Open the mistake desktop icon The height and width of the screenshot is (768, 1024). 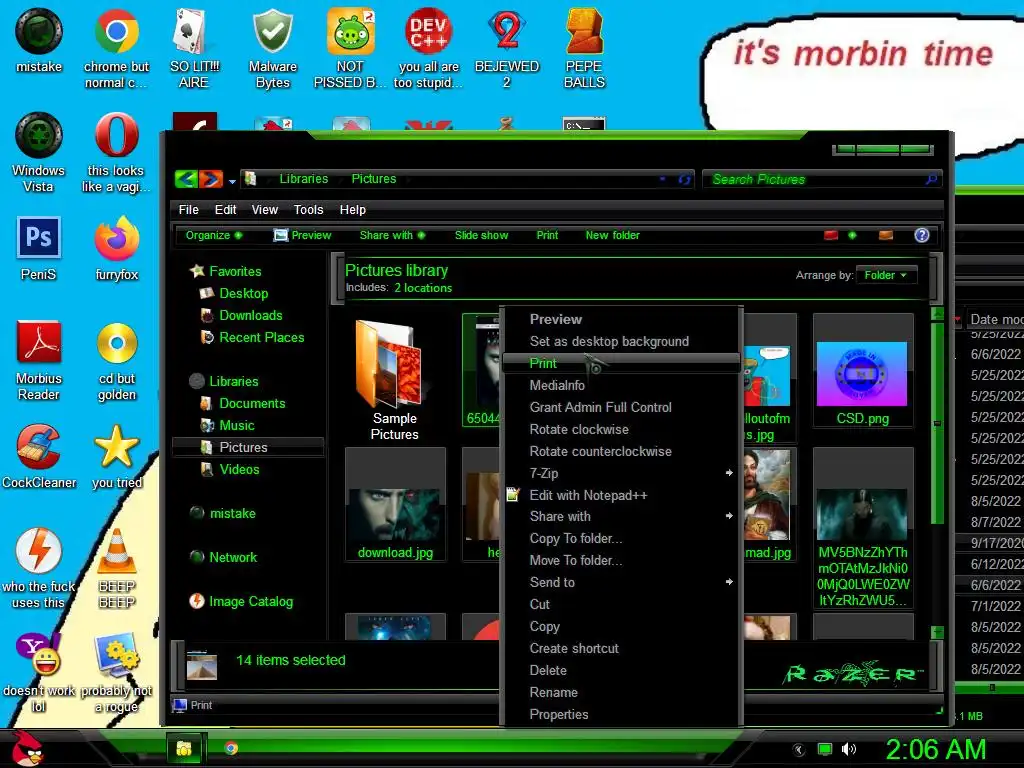tap(39, 40)
